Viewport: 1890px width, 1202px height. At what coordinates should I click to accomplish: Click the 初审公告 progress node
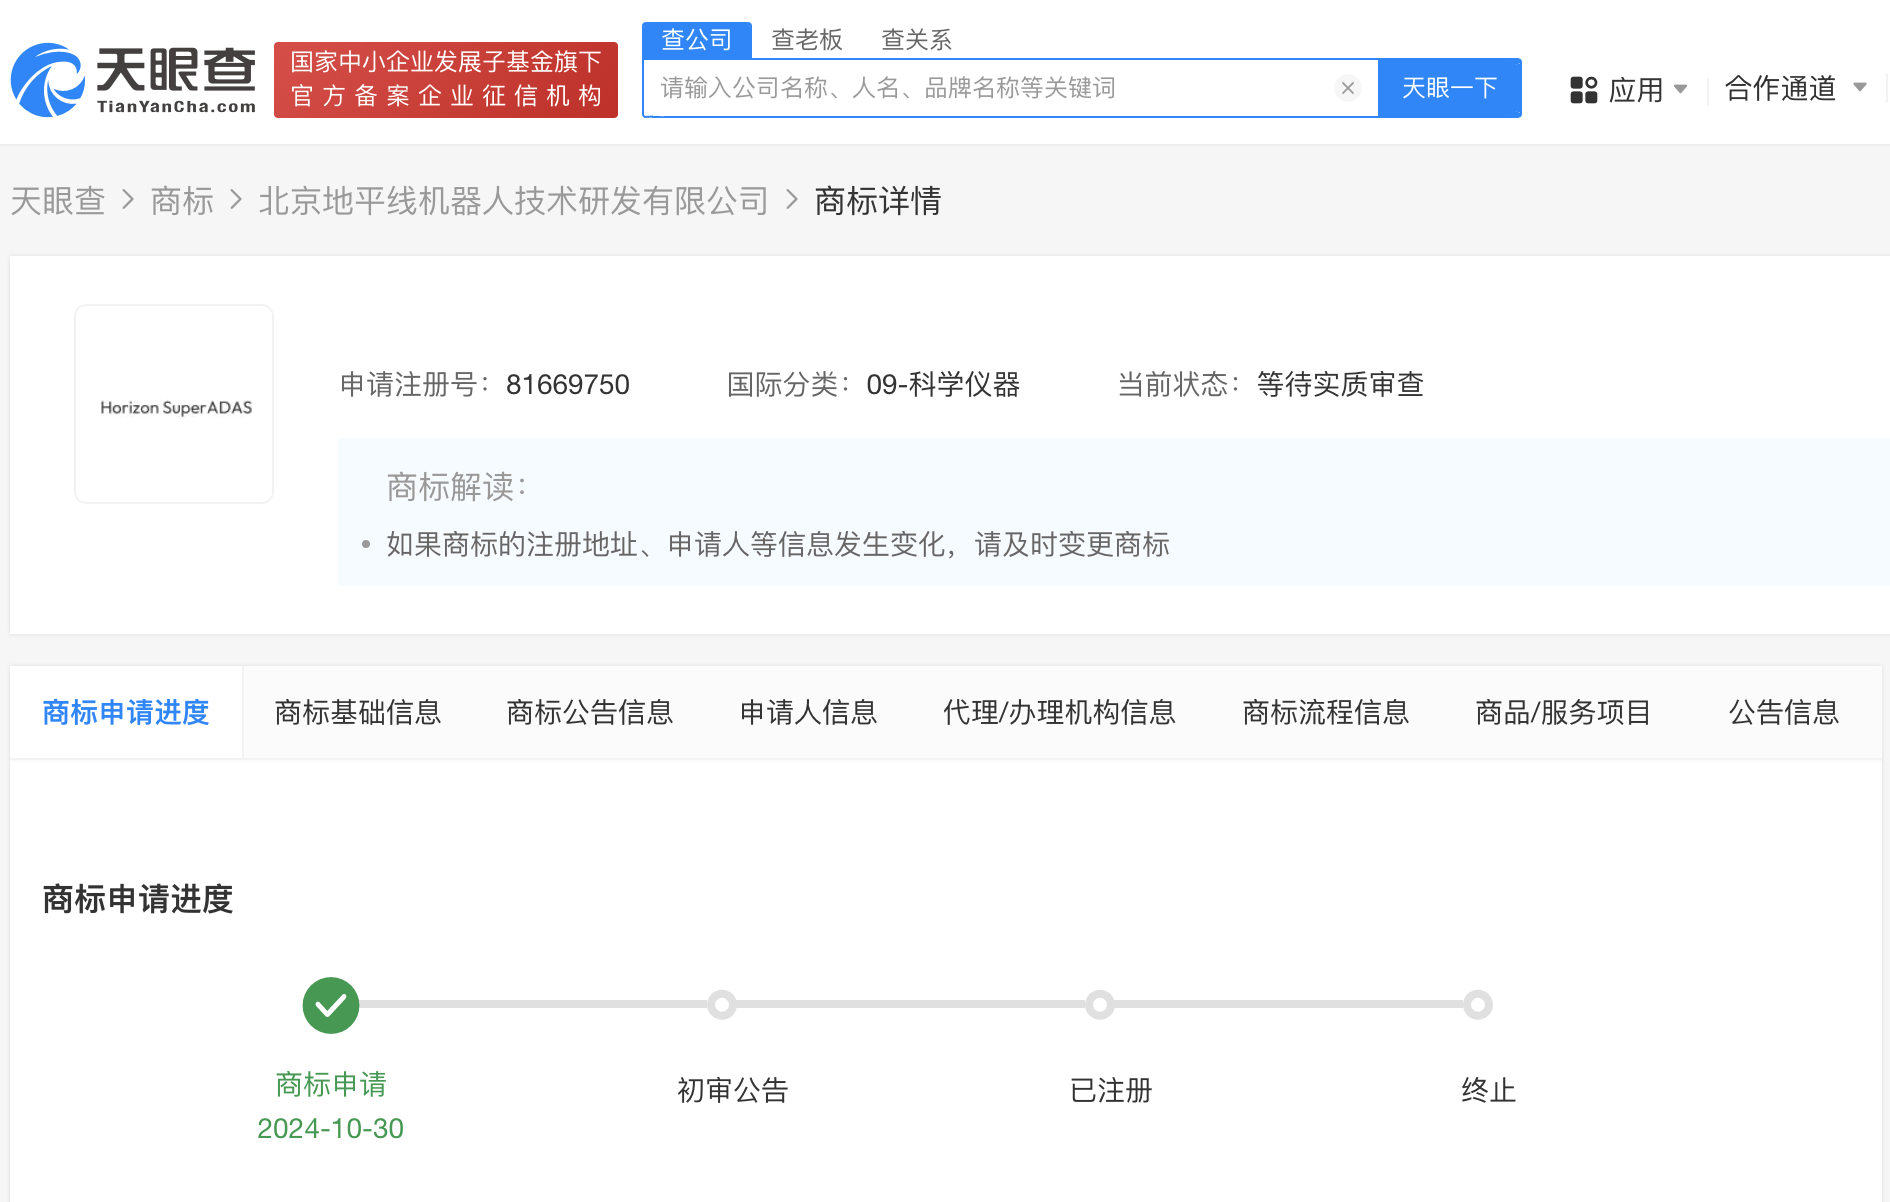tap(722, 1004)
